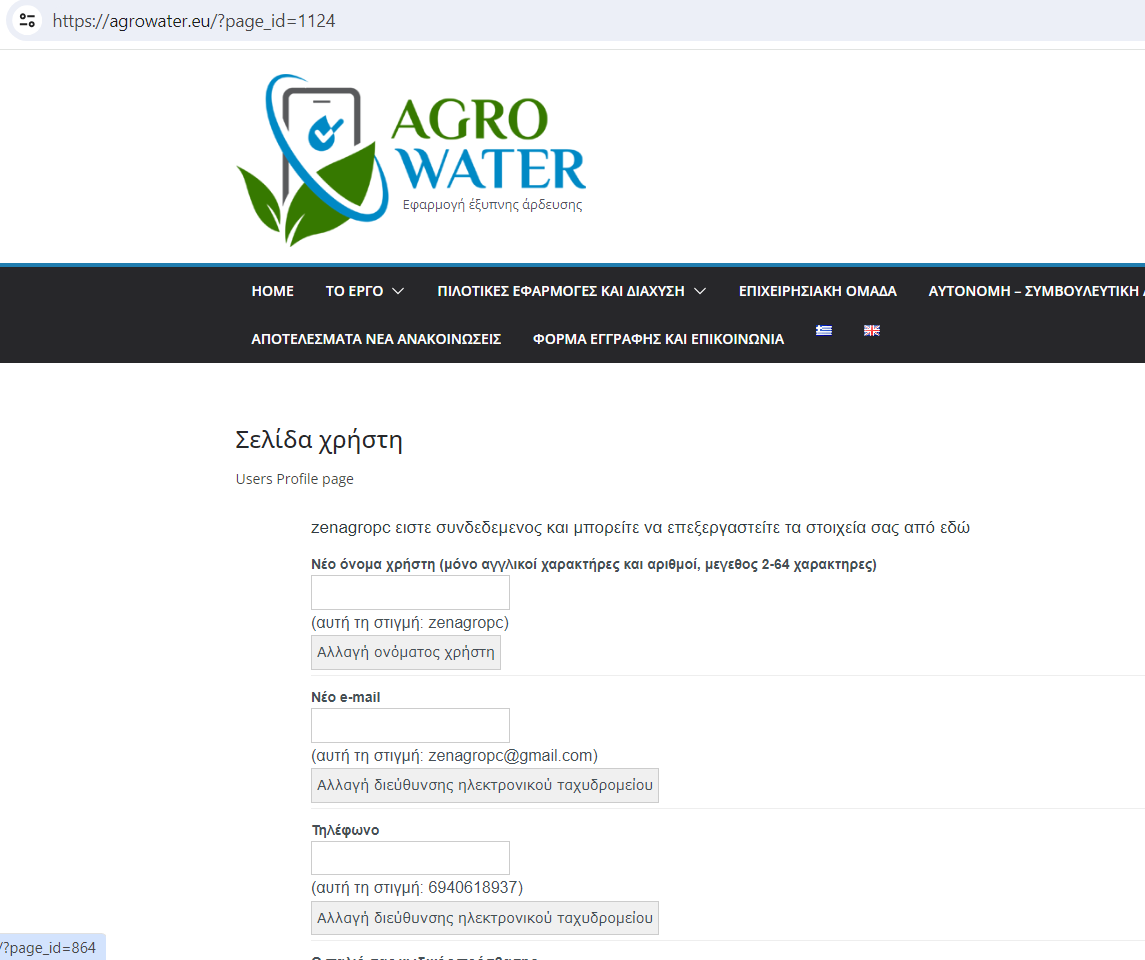This screenshot has width=1145, height=960.
Task: Open ΠΙΛΟΤΙΚΕΣ ΕΦΑΡΜΟΓΕΣ ΚΑΙ ΔΙΑΧΥΣΗ menu item
Action: (x=560, y=291)
